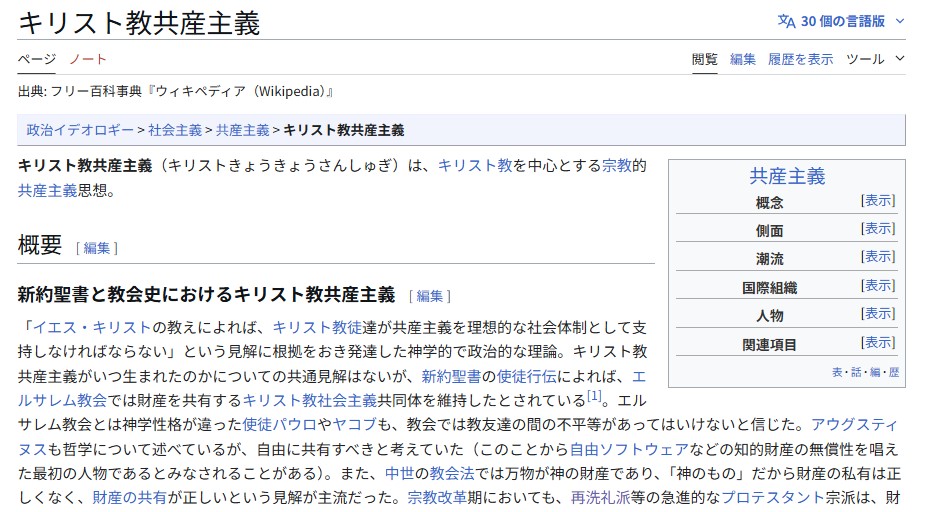Viewport: 939px width, 512px height.
Task: Click the 出典: フリー百科事典 subtitle
Action: click(x=175, y=92)
